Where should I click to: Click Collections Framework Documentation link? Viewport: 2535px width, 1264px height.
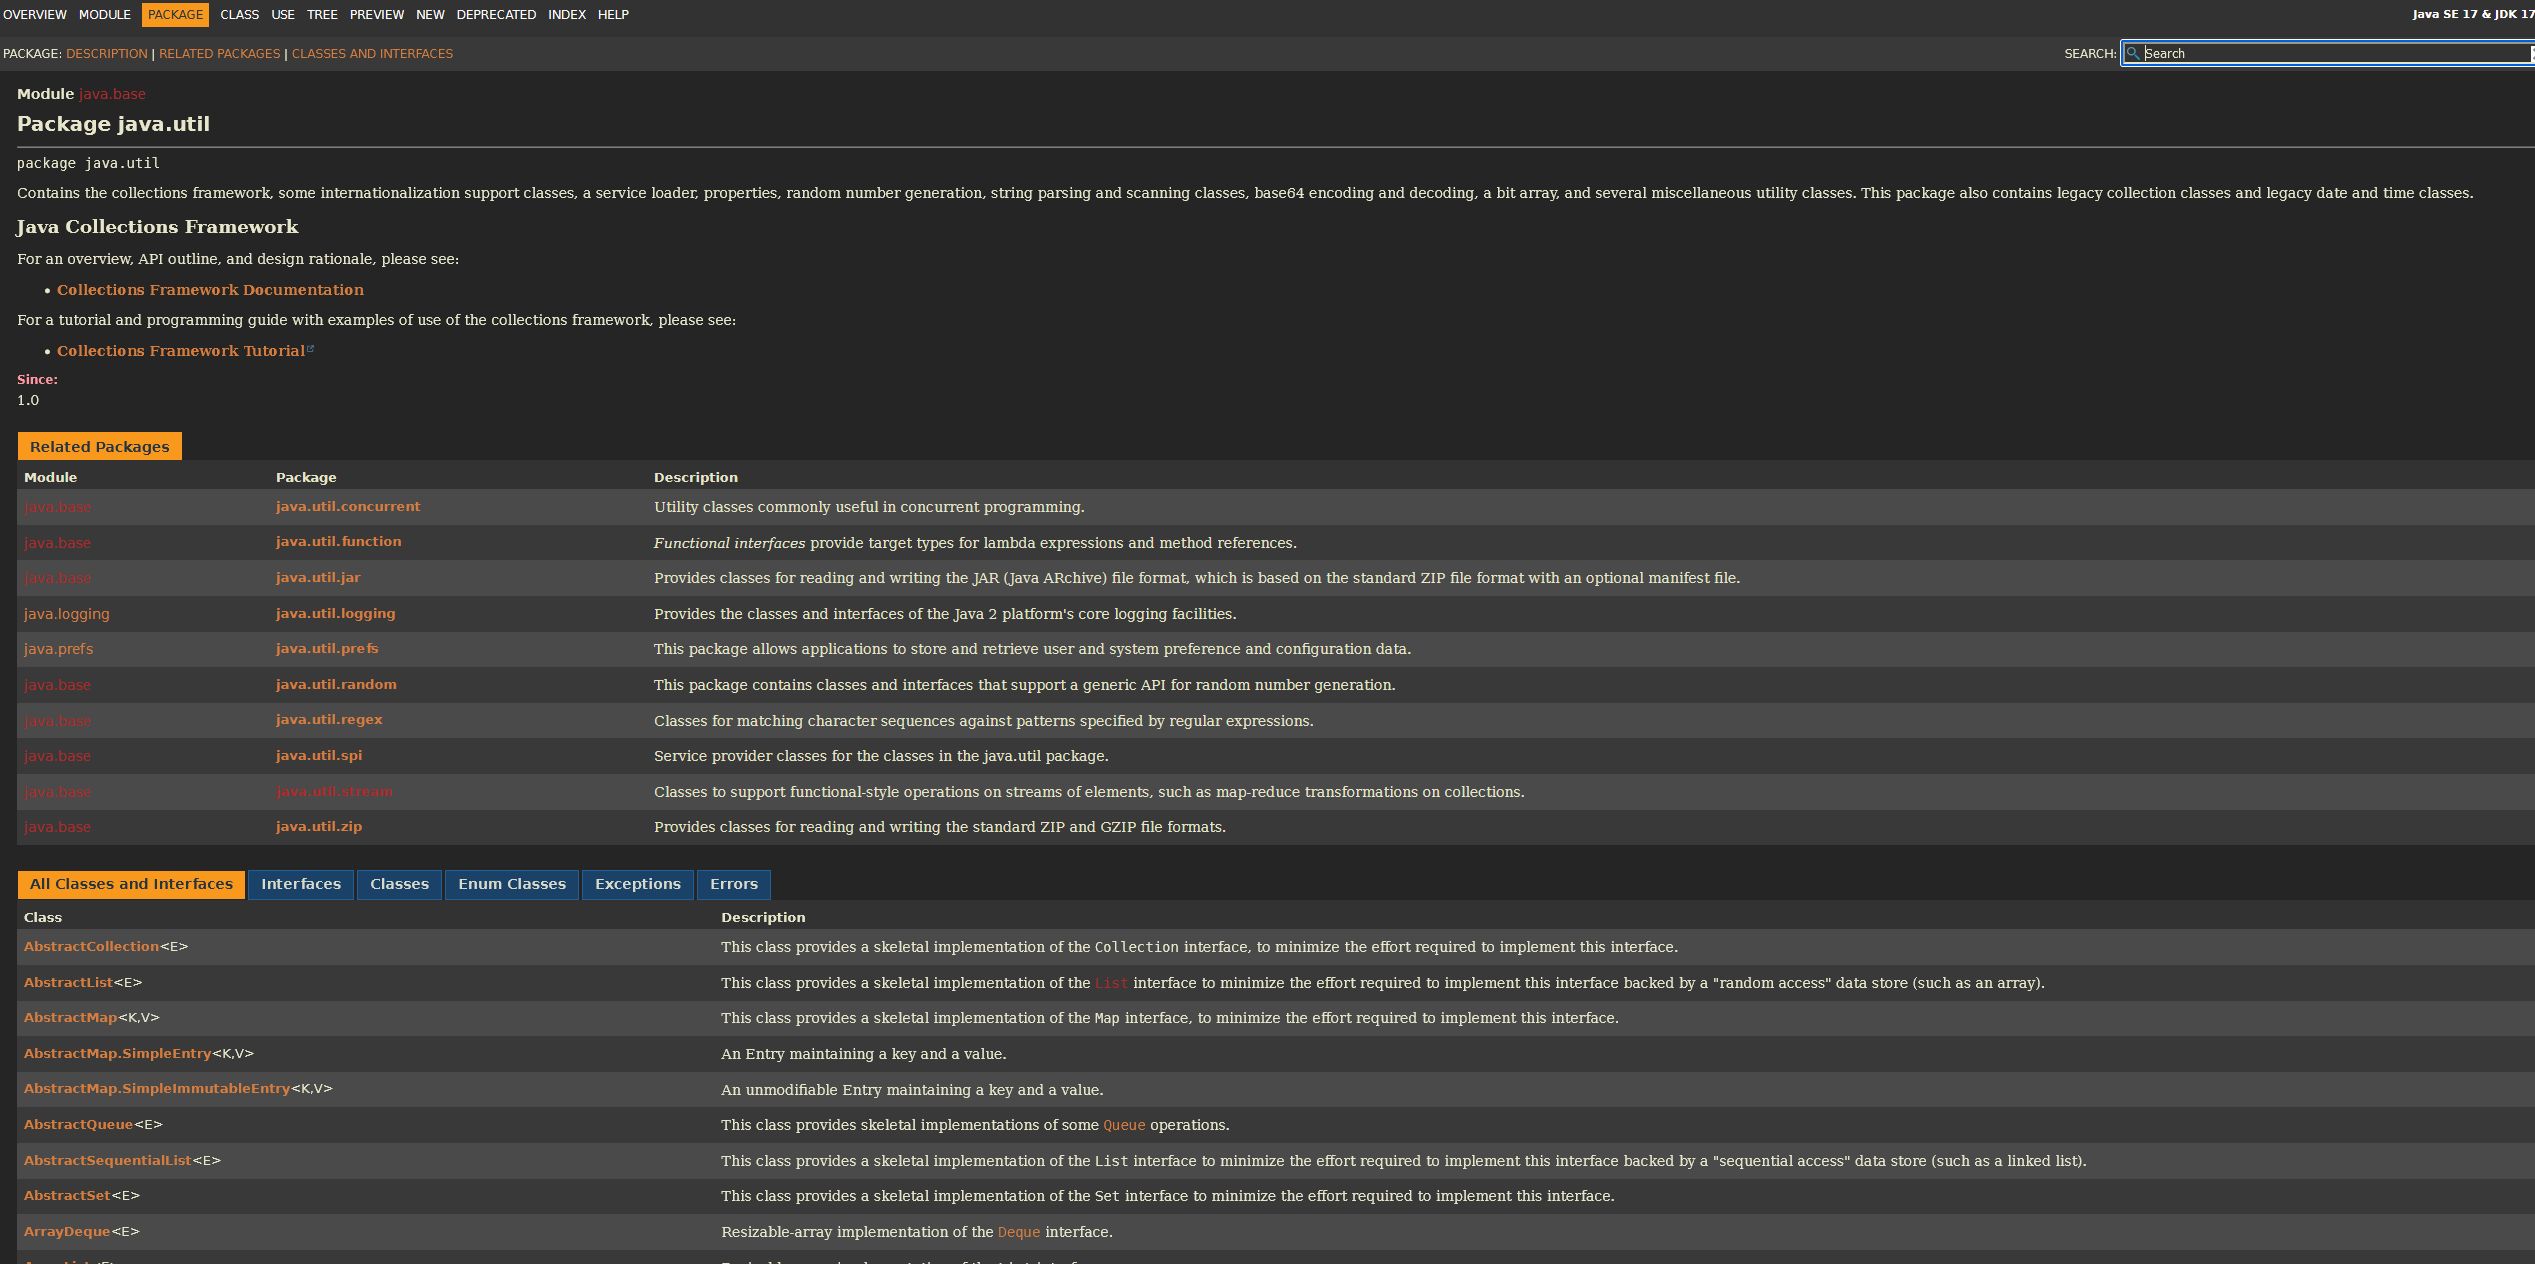[209, 288]
